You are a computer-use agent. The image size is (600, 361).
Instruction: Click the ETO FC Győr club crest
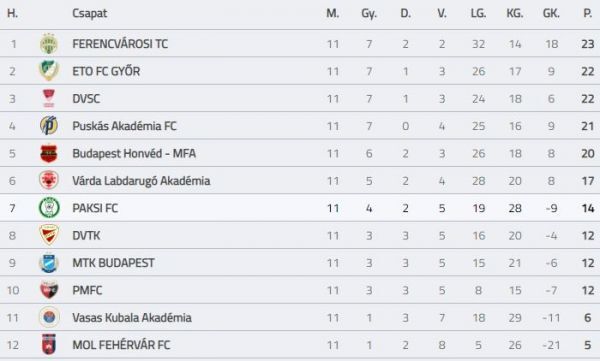49,71
